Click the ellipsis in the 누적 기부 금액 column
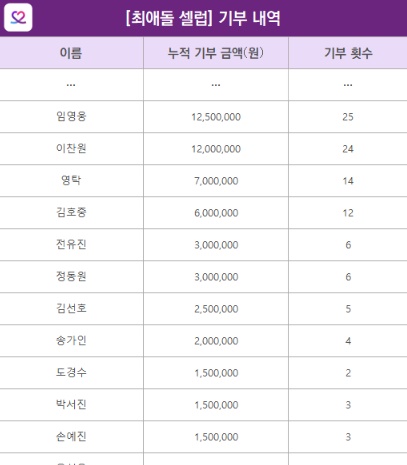This screenshot has height=465, width=407. point(216,85)
